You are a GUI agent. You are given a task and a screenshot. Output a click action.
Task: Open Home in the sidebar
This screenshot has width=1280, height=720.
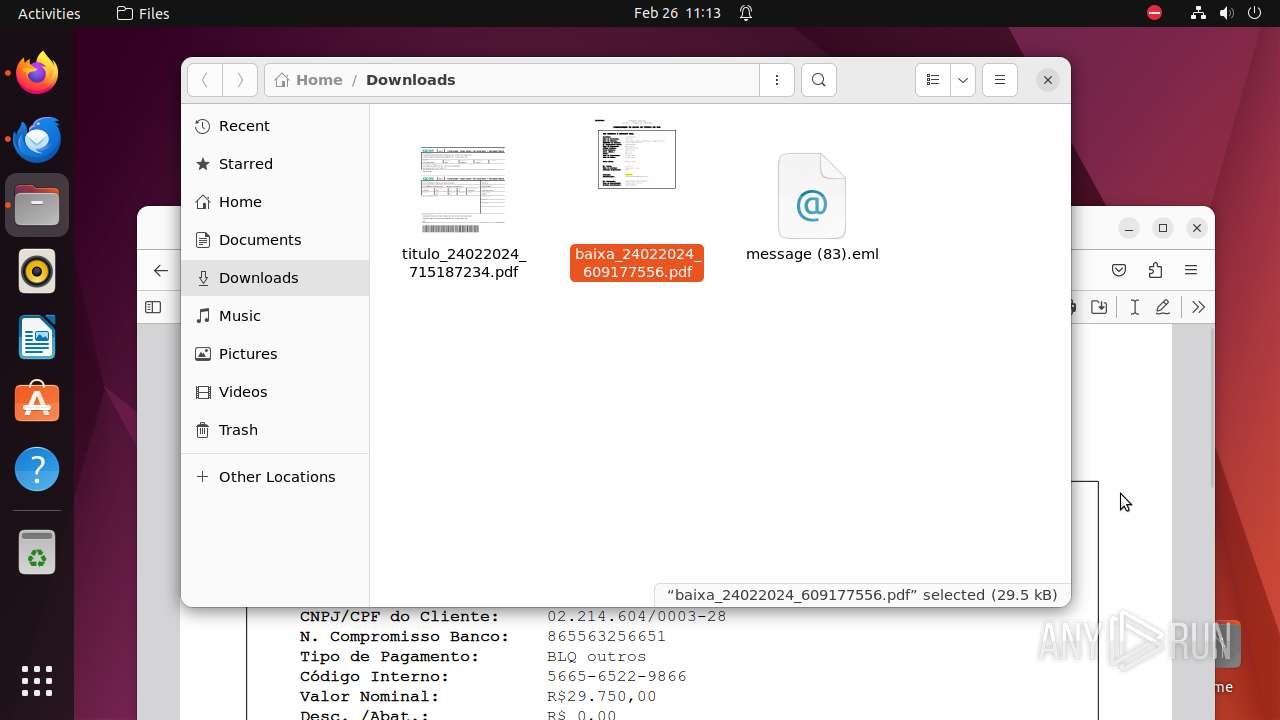tap(275, 202)
